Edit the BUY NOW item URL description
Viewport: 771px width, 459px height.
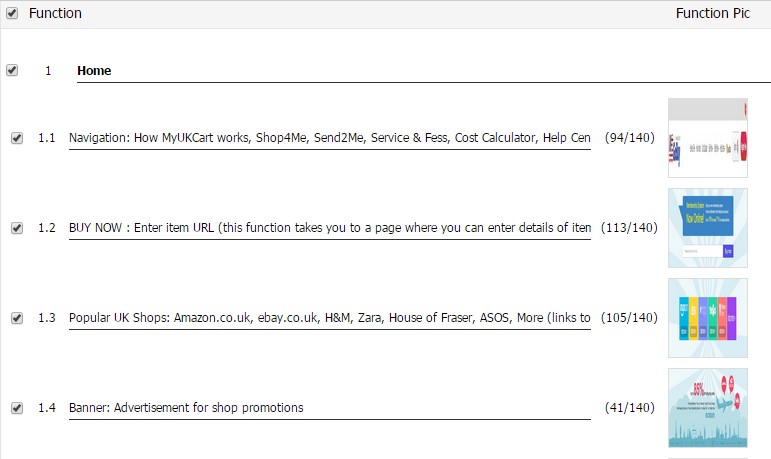(330, 228)
